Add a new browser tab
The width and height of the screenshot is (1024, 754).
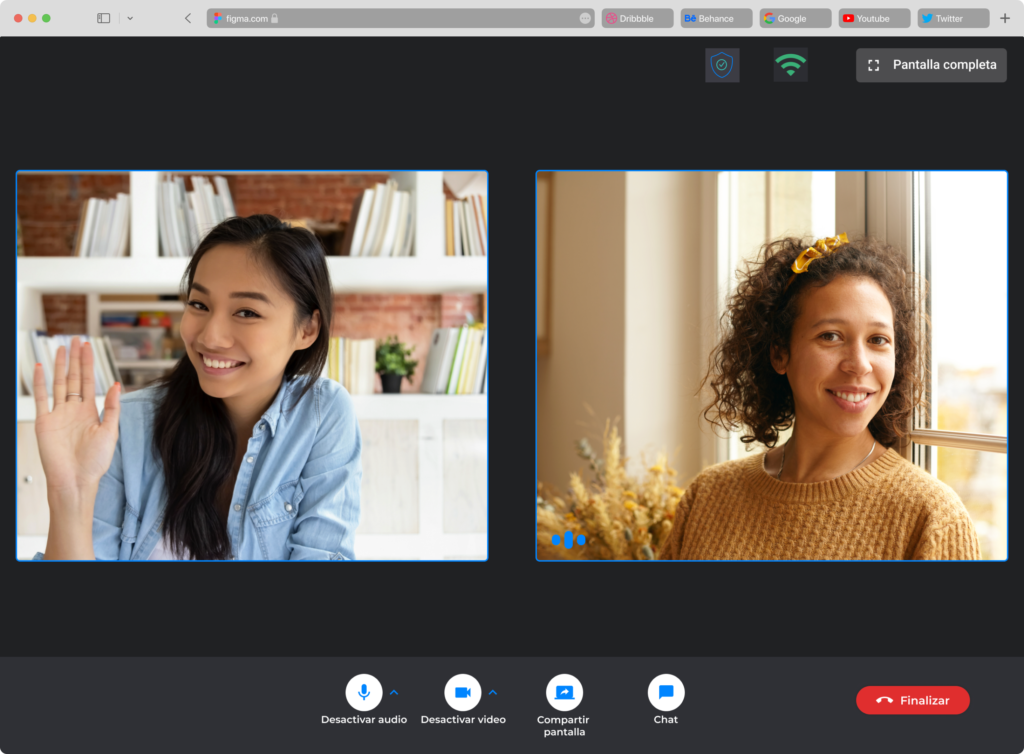[x=1005, y=18]
